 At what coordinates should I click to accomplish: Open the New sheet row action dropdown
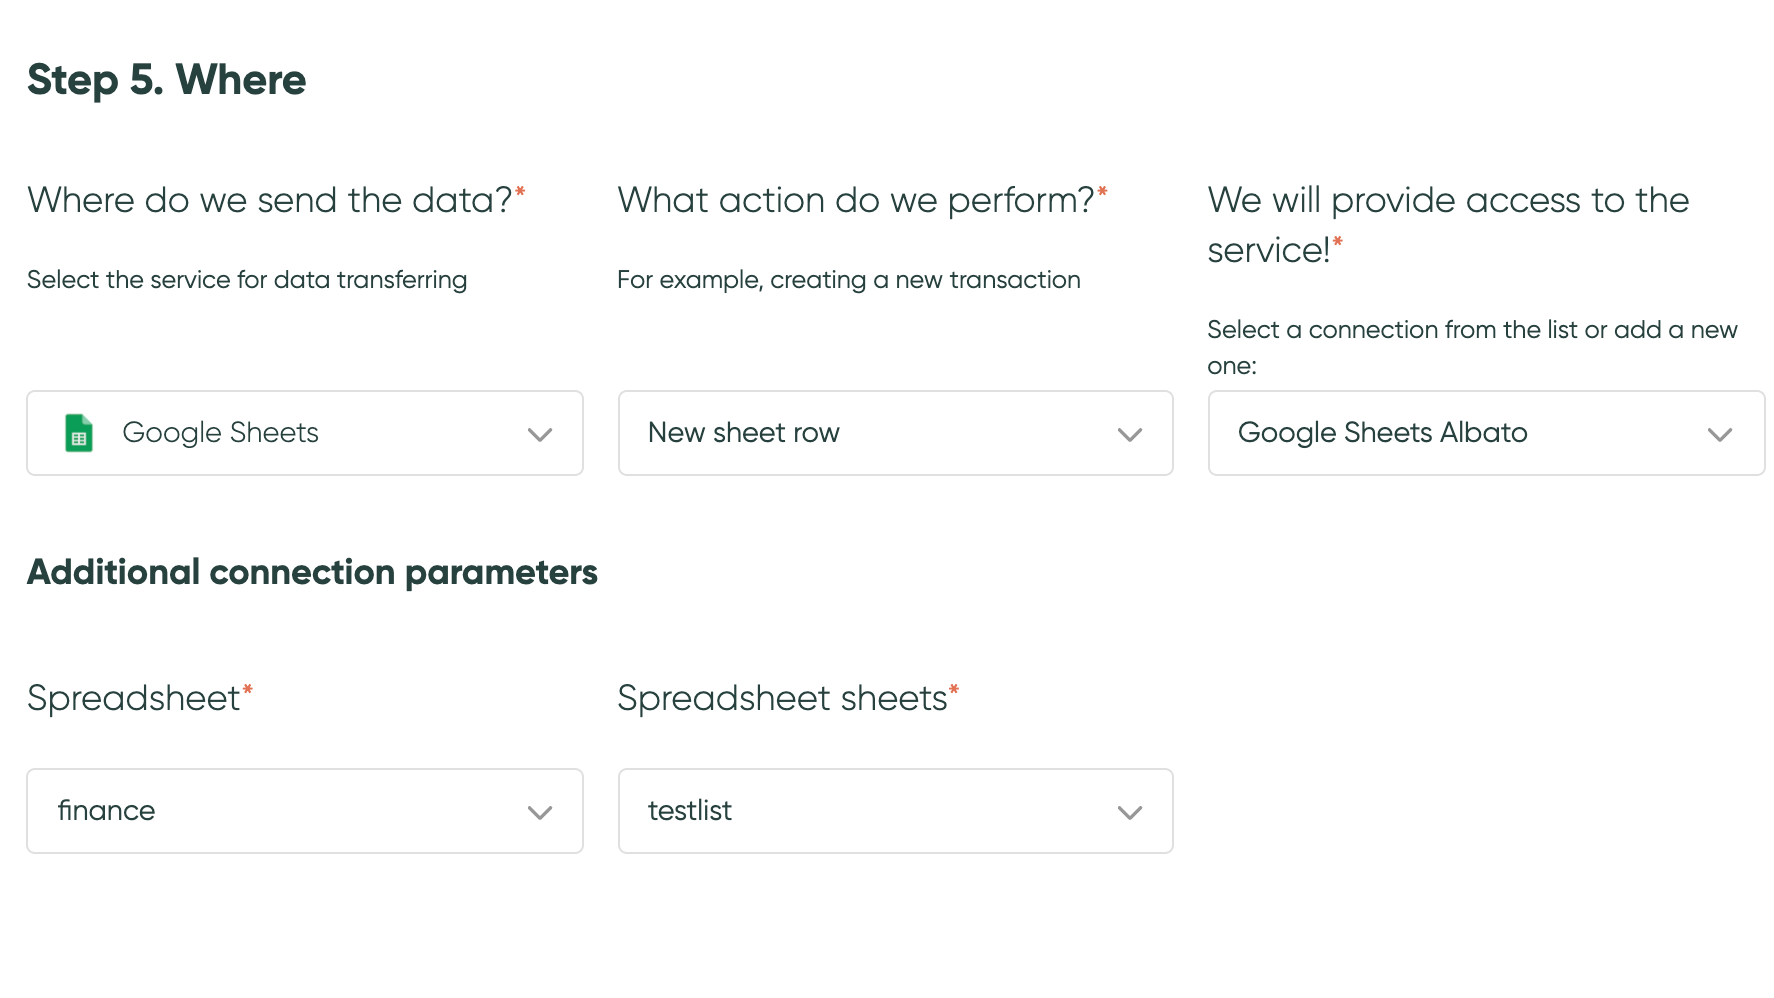[896, 433]
